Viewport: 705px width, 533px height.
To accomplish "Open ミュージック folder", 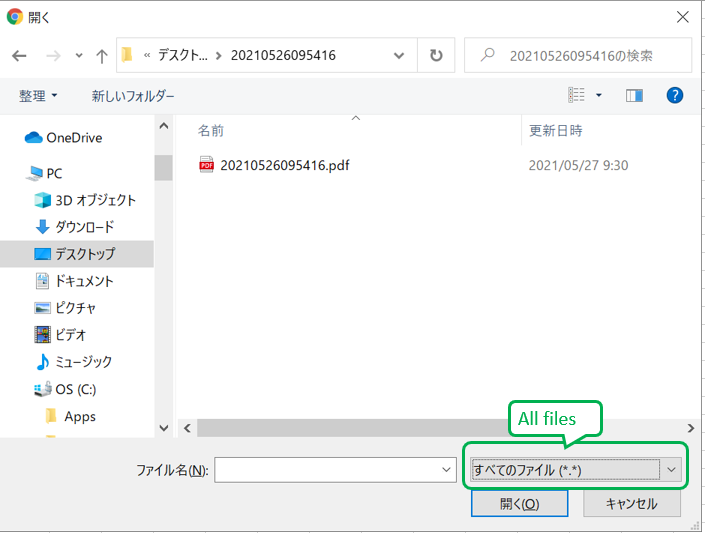I will click(x=74, y=362).
